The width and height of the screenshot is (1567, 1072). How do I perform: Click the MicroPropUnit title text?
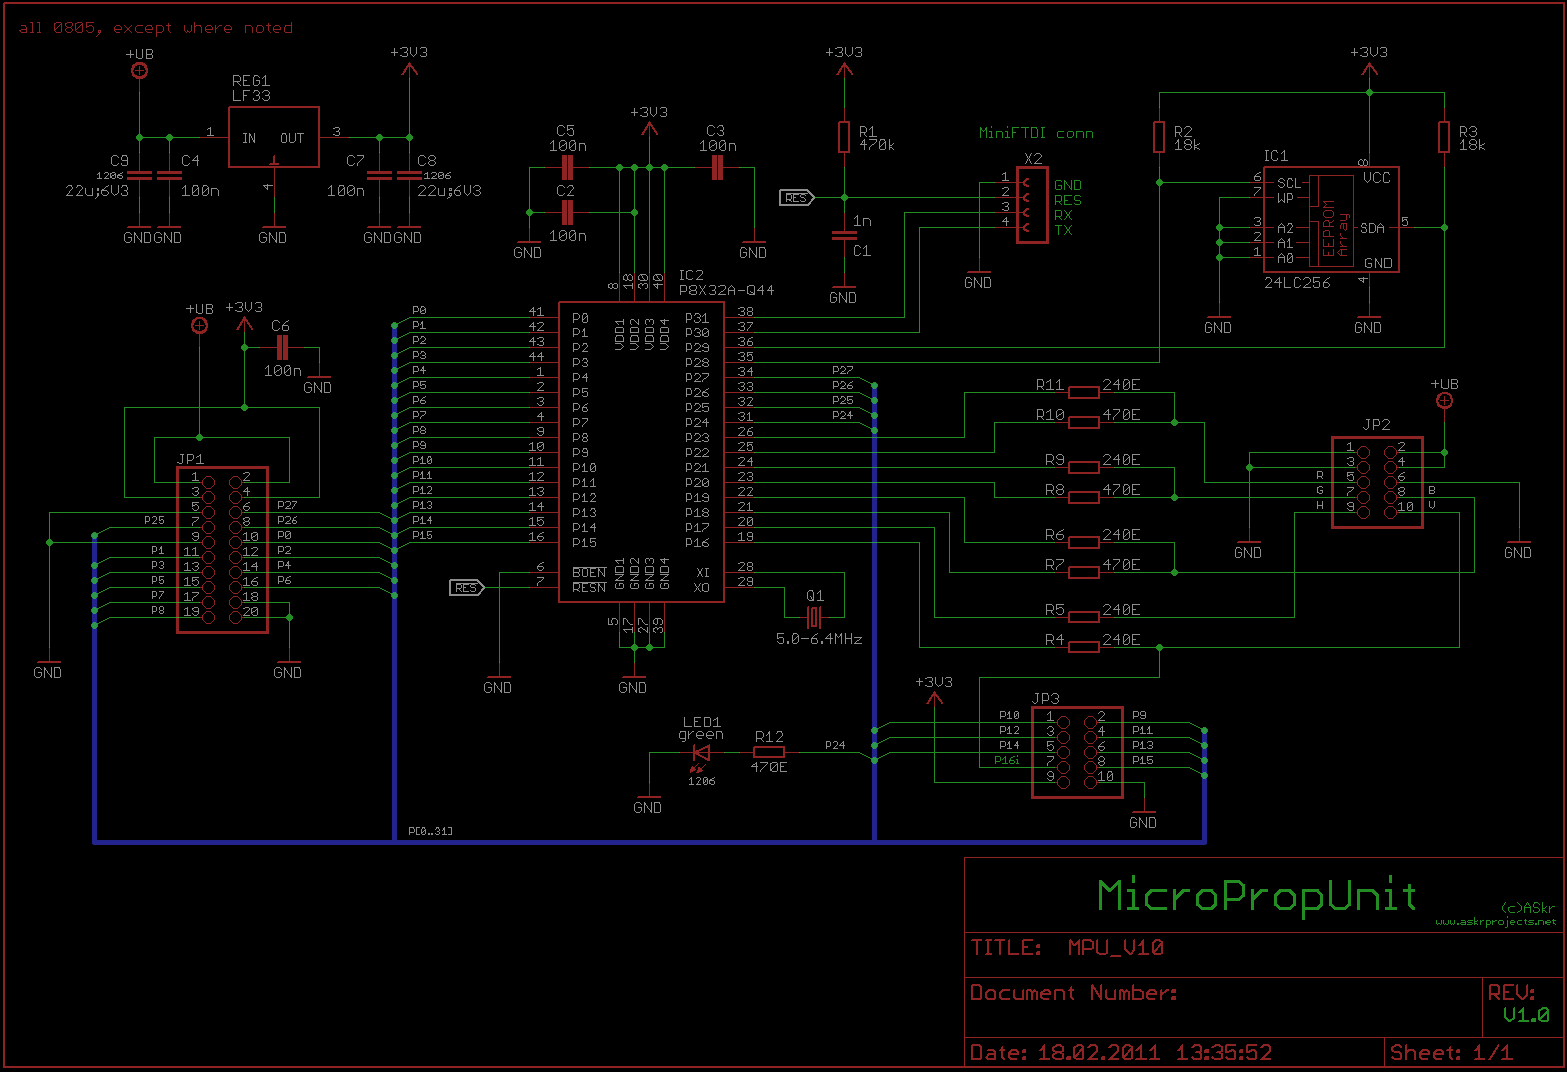(1257, 895)
